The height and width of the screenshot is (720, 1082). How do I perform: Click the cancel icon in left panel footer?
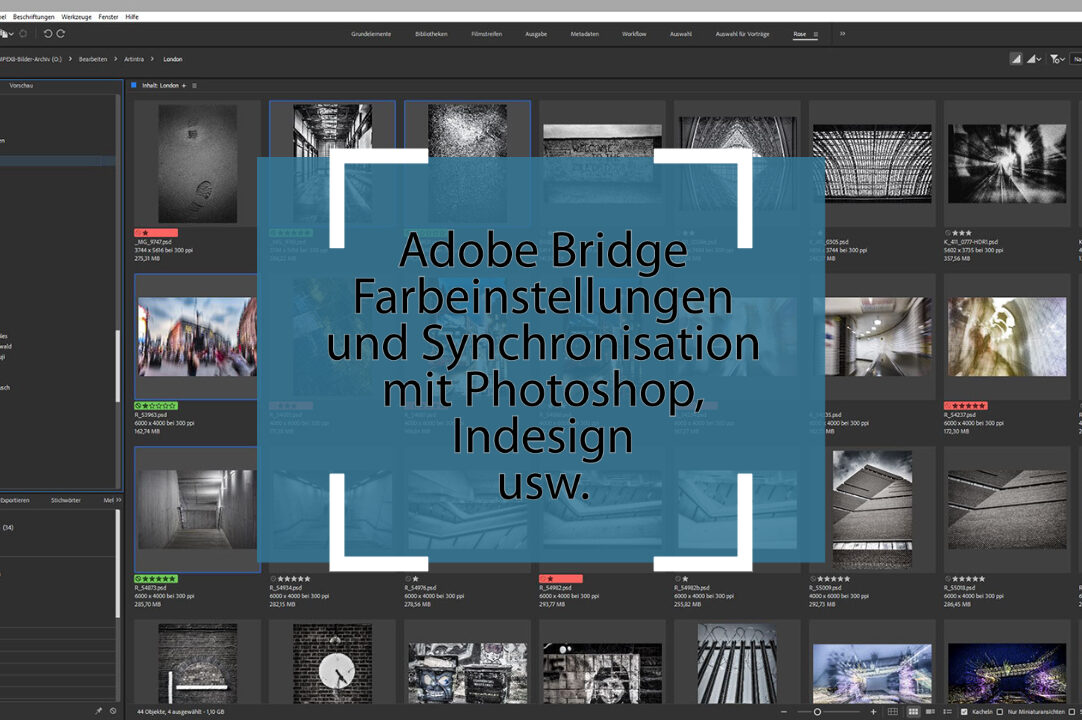pyautogui.click(x=113, y=710)
